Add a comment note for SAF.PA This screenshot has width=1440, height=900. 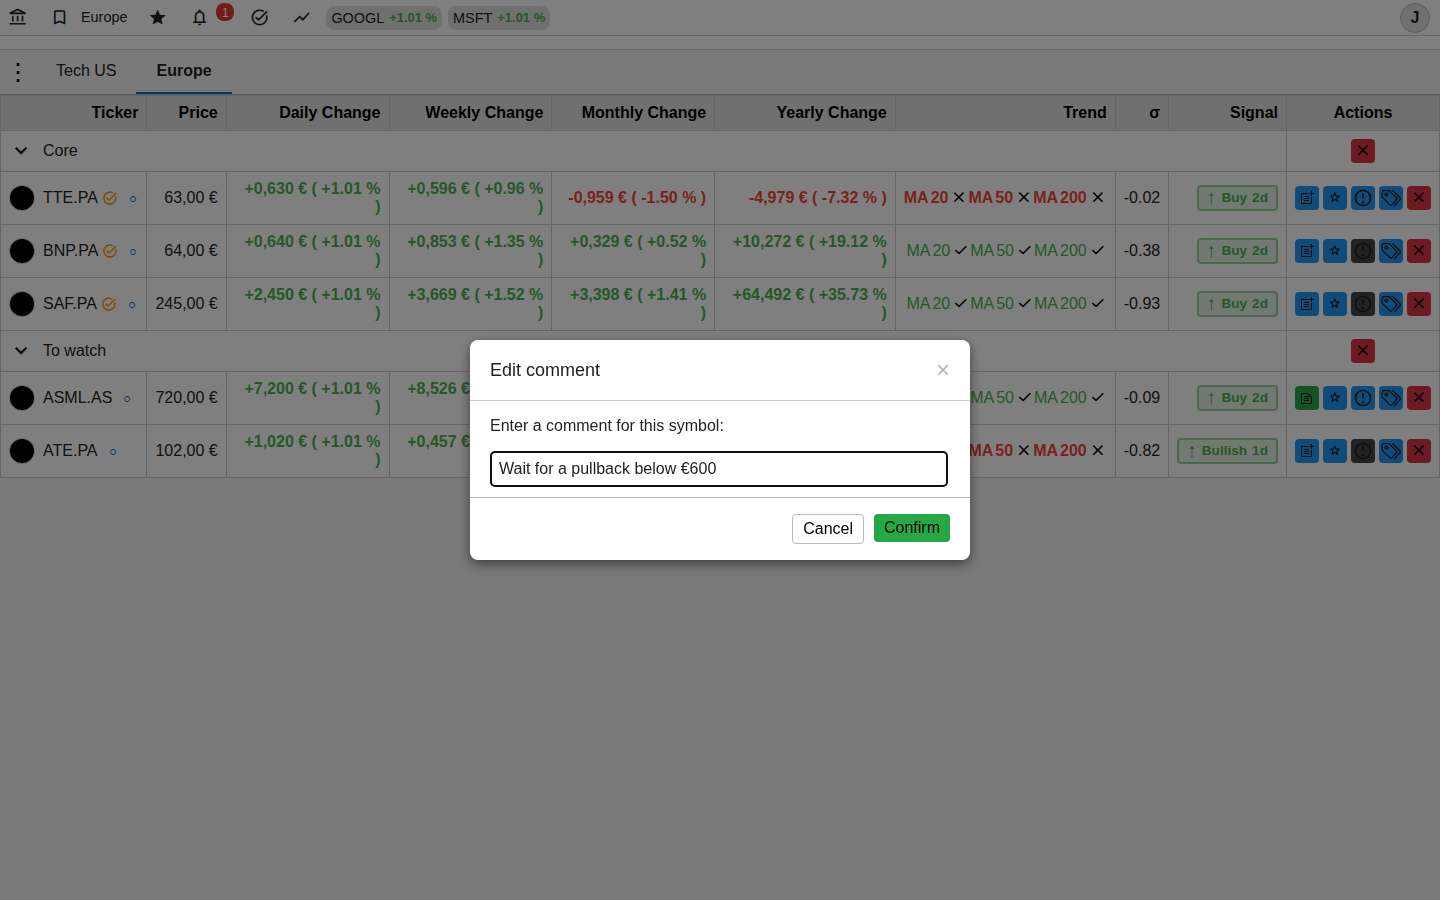tap(1307, 304)
